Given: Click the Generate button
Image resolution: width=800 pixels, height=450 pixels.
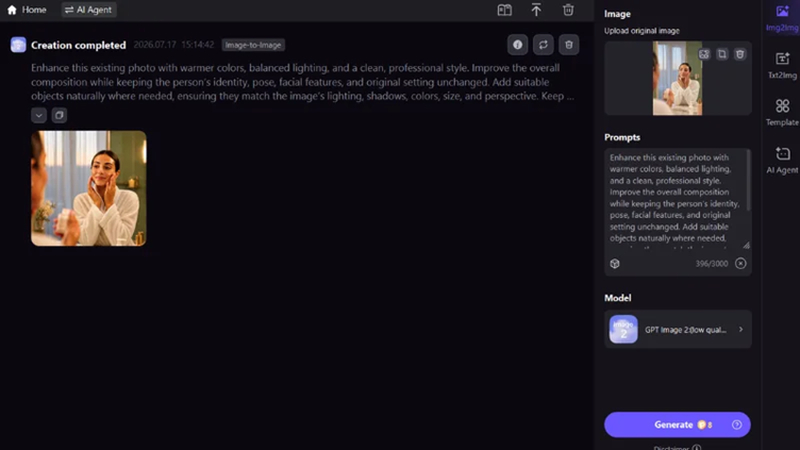Looking at the screenshot, I should coord(677,424).
